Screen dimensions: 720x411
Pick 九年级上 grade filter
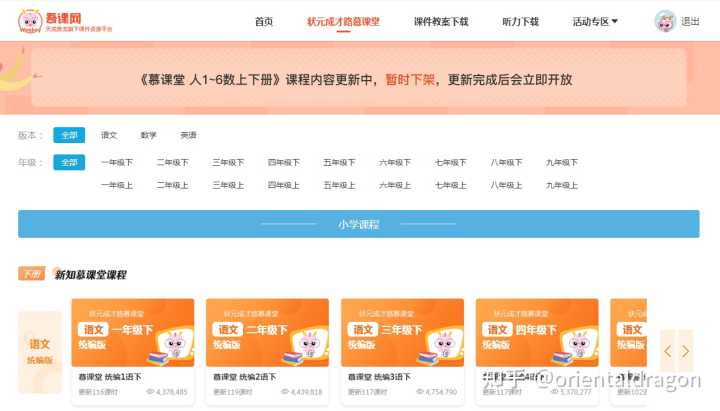[562, 186]
